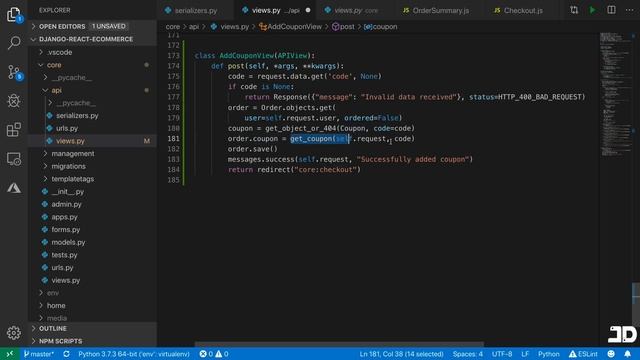Click the 'api' breadcrumb segment
This screenshot has width=640, height=360.
tap(193, 27)
